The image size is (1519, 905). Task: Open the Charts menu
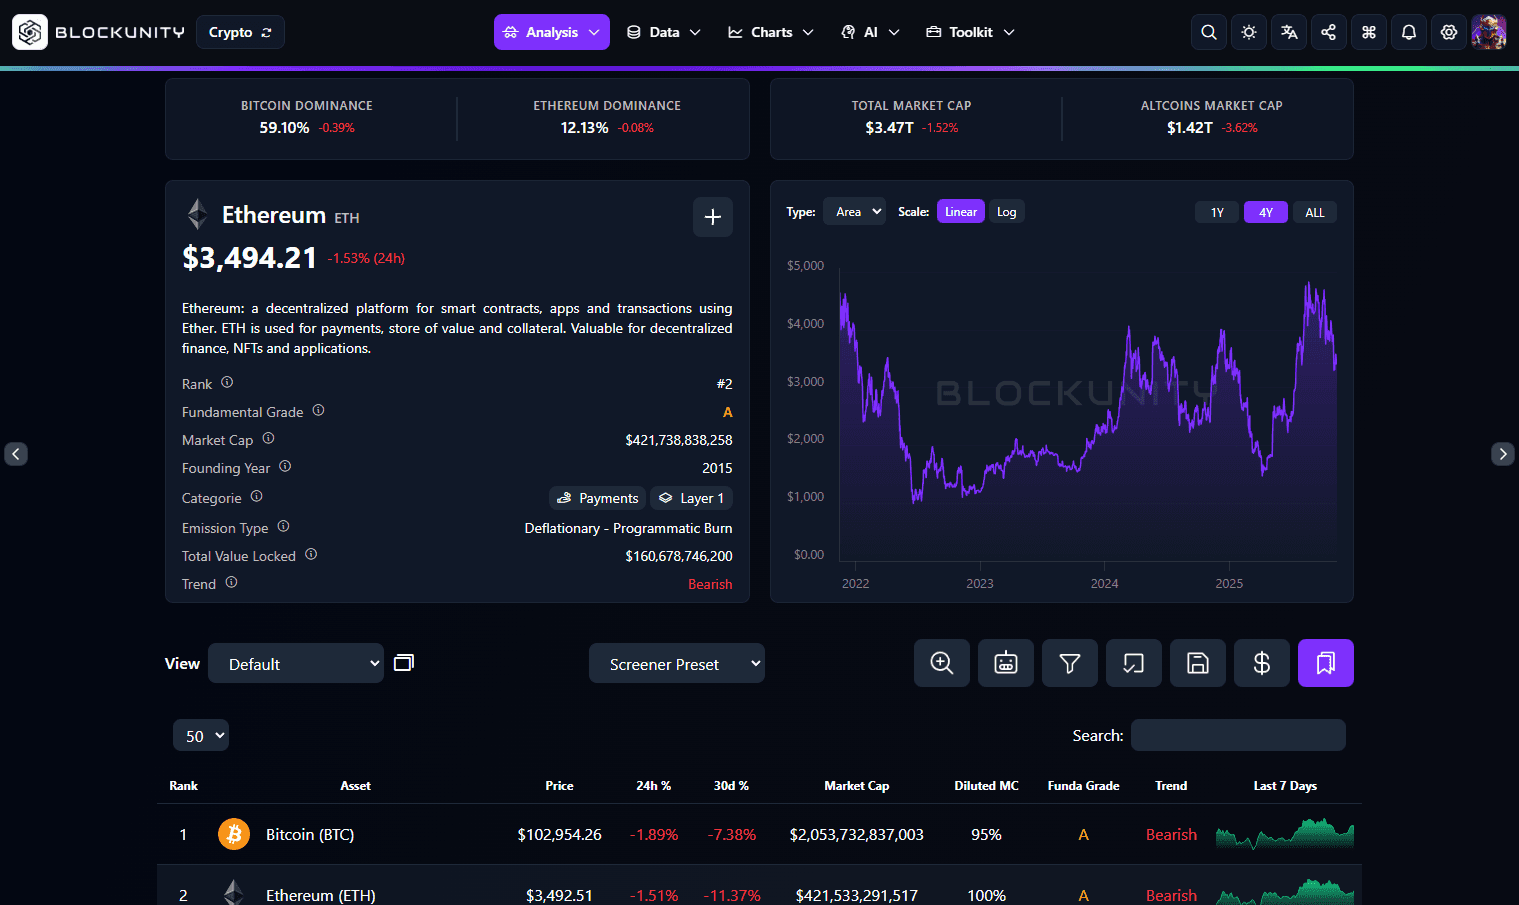770,32
